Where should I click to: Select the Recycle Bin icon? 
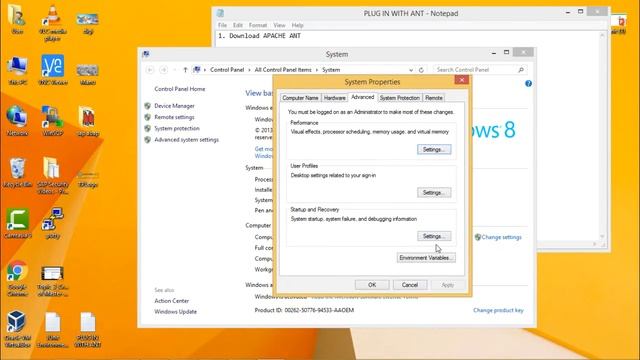[17, 172]
